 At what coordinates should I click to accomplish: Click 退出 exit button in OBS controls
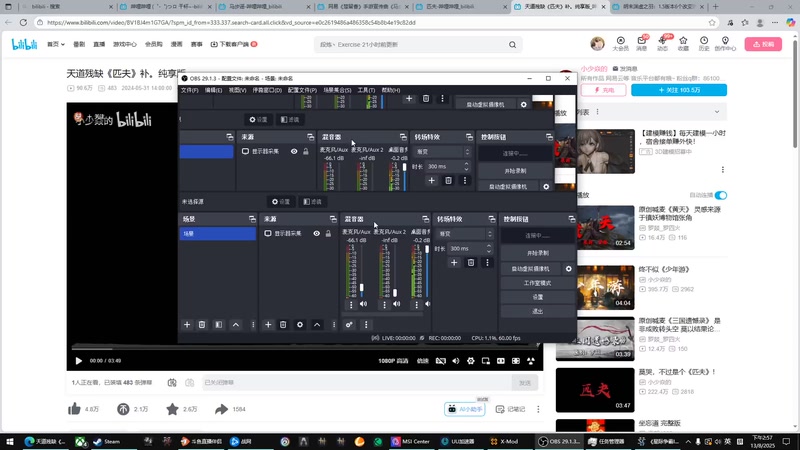(537, 311)
